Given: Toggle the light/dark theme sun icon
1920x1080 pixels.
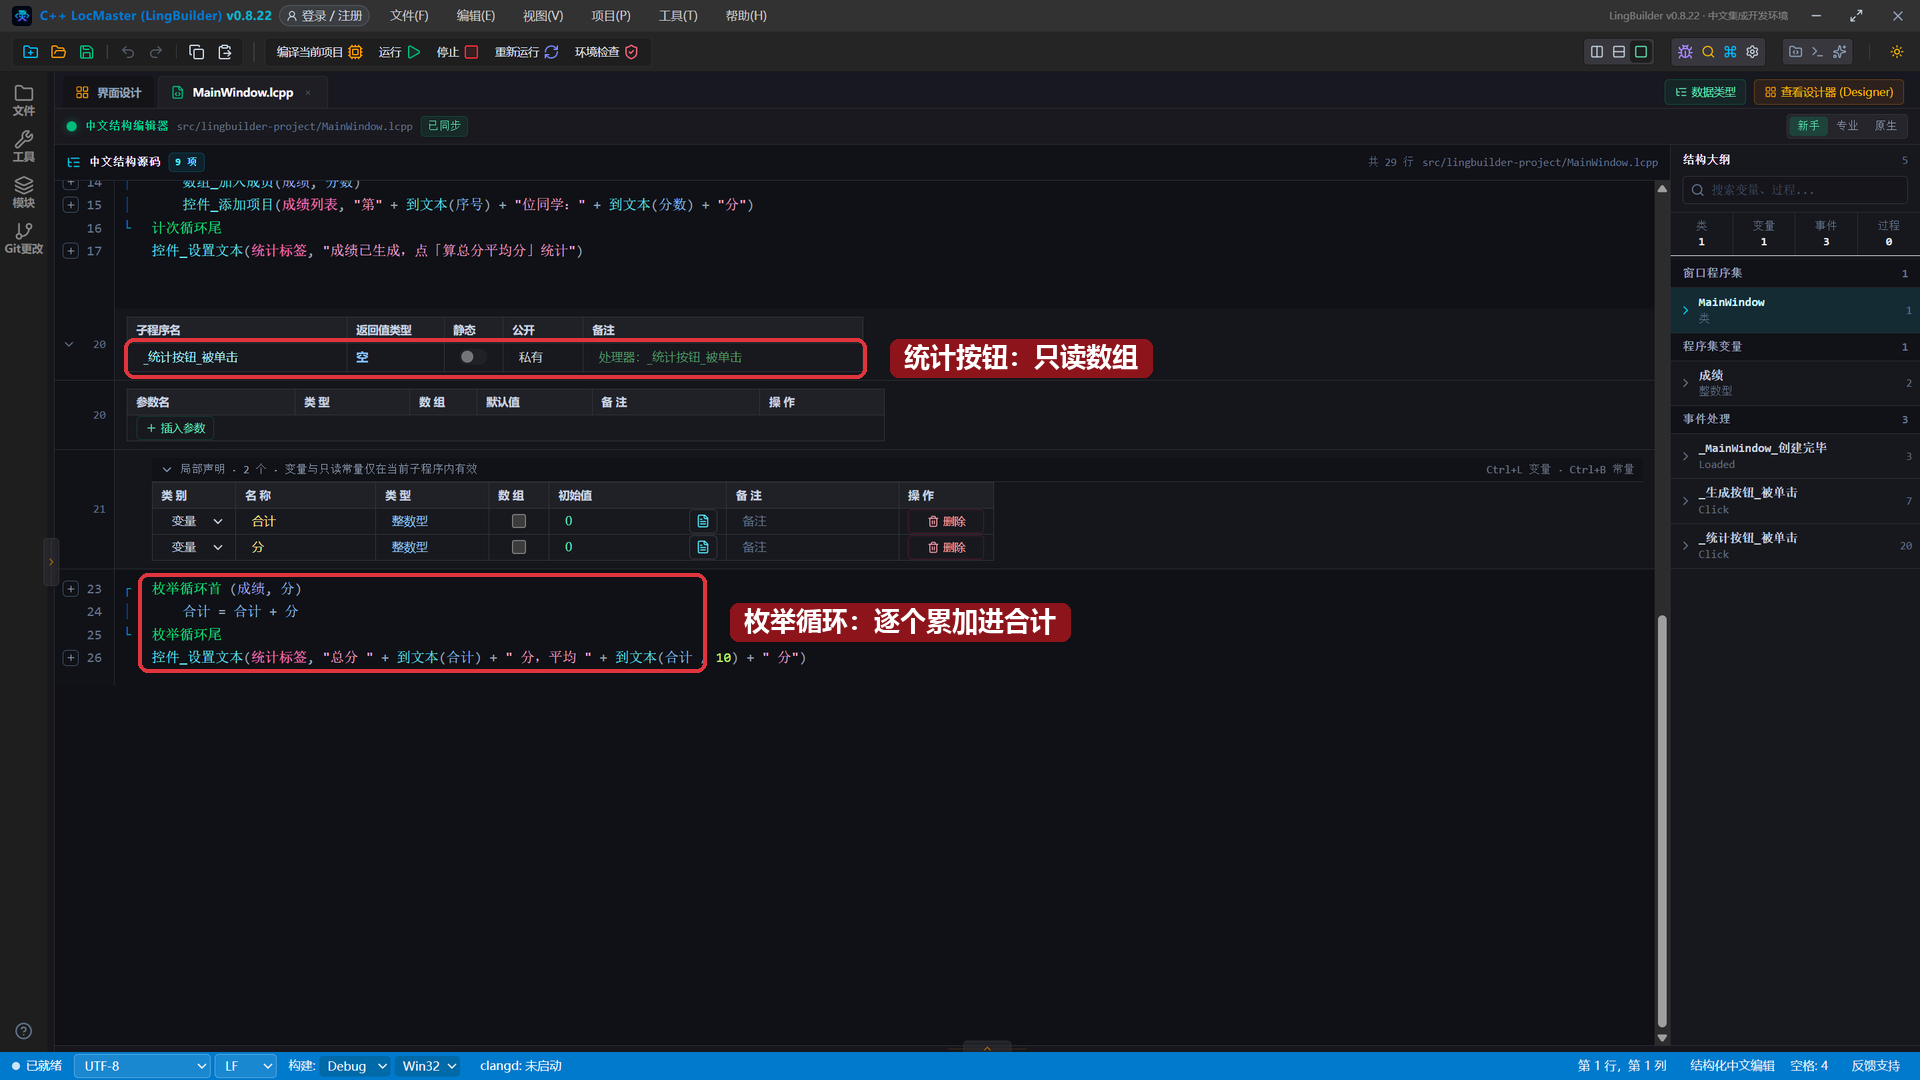Looking at the screenshot, I should pos(1896,52).
